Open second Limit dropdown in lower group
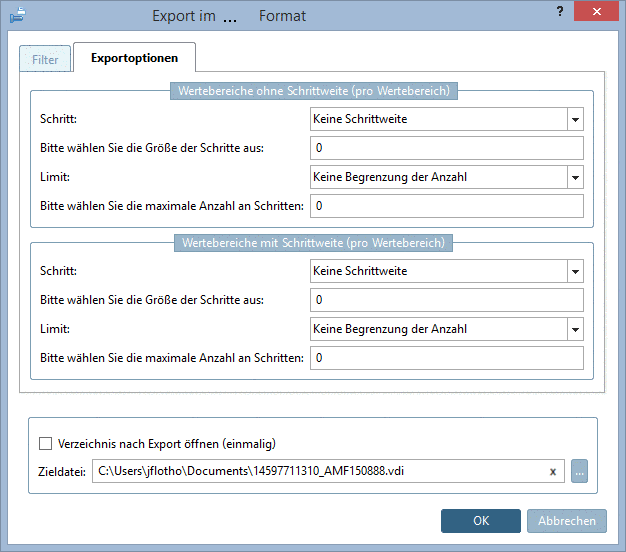 575,329
